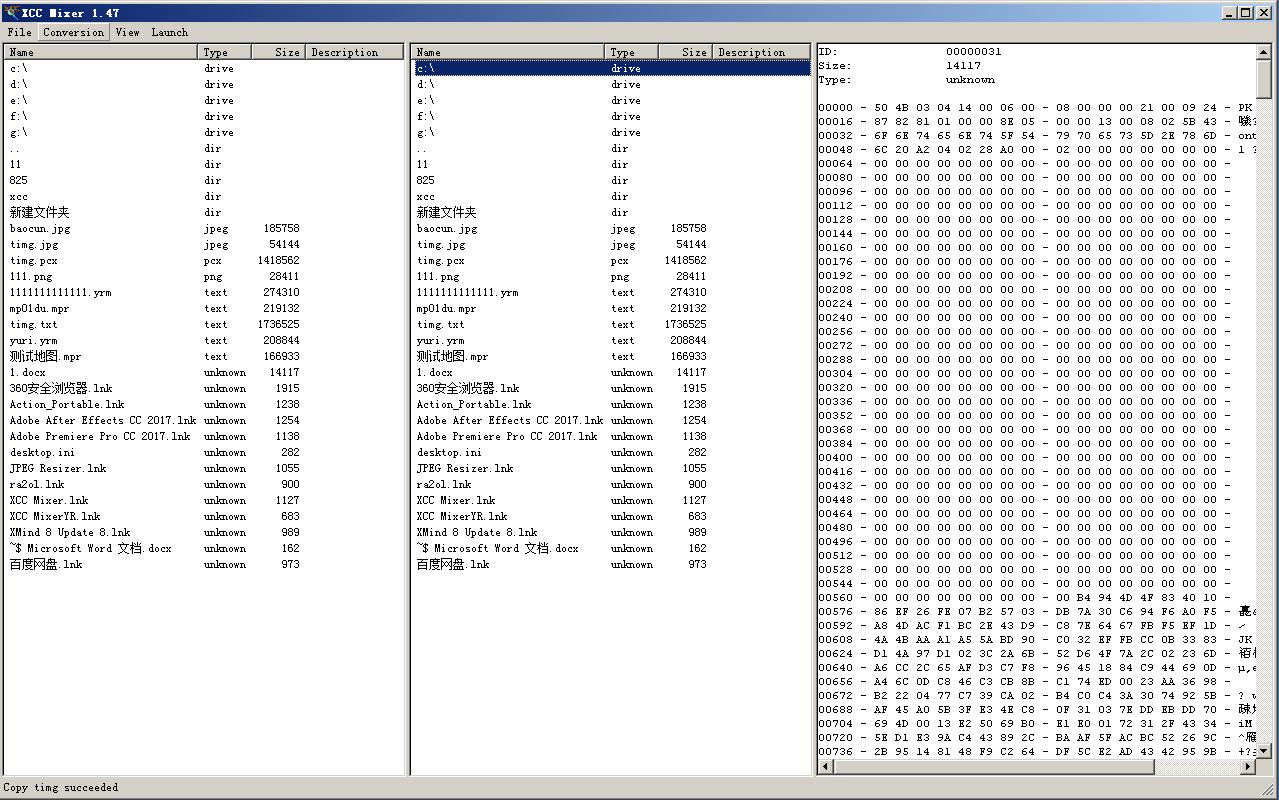Select 111.png in right pane
The height and width of the screenshot is (800, 1279).
pyautogui.click(x=438, y=276)
